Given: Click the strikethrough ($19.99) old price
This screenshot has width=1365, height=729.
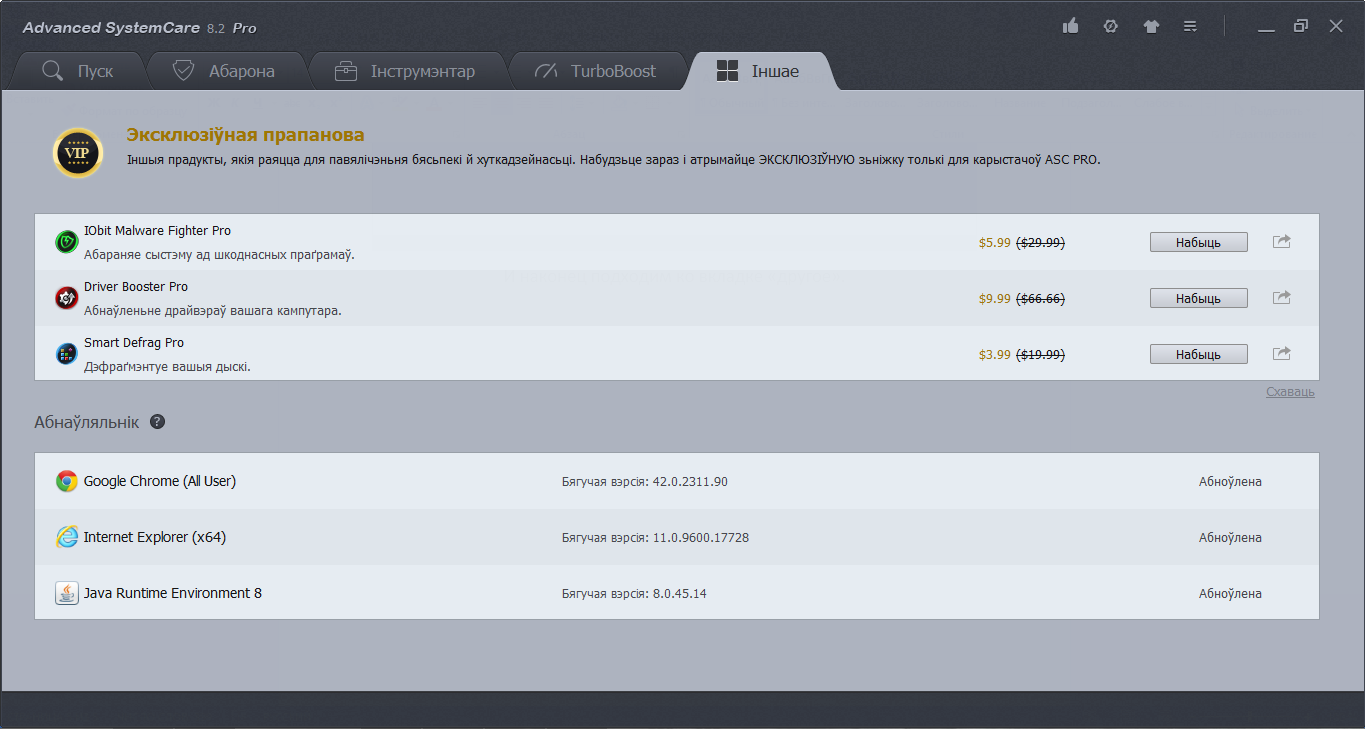Looking at the screenshot, I should 1041,355.
